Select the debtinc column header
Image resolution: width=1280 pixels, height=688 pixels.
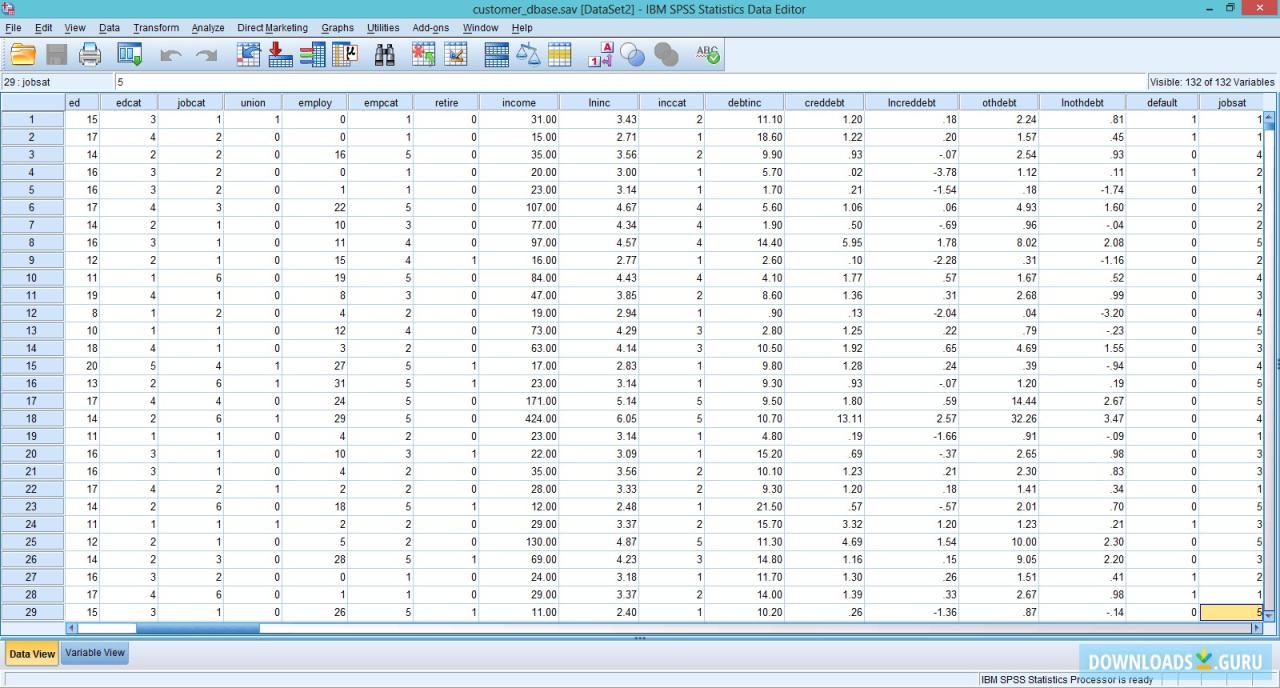[744, 102]
